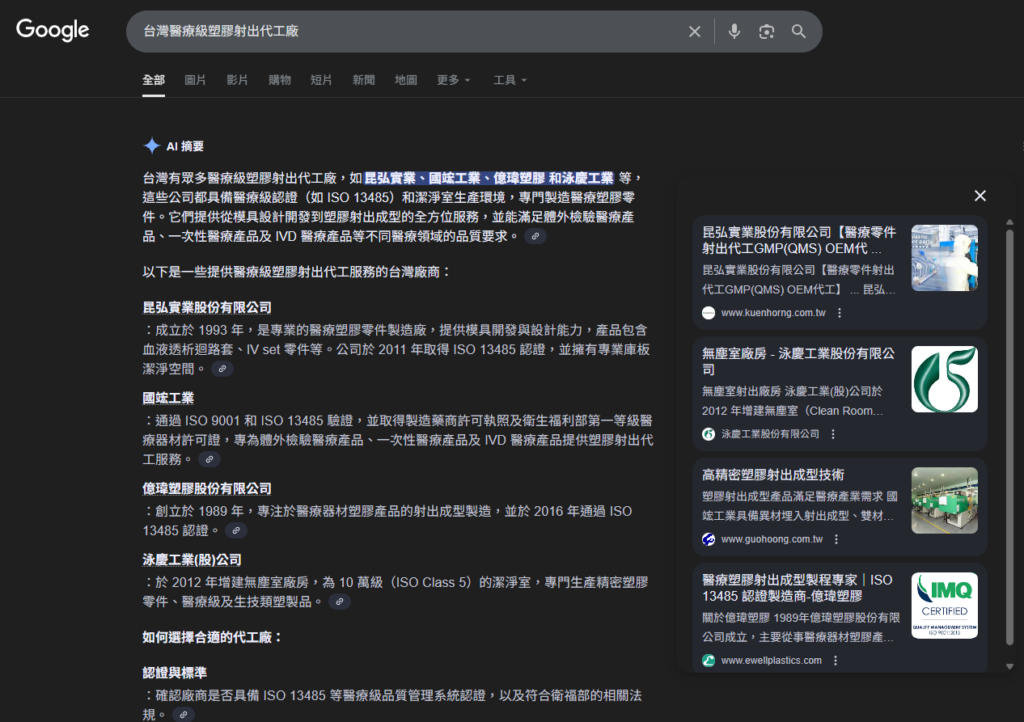Open more options for www.kuenhorng.com.tw result
Viewport: 1024px width, 722px height.
(839, 313)
